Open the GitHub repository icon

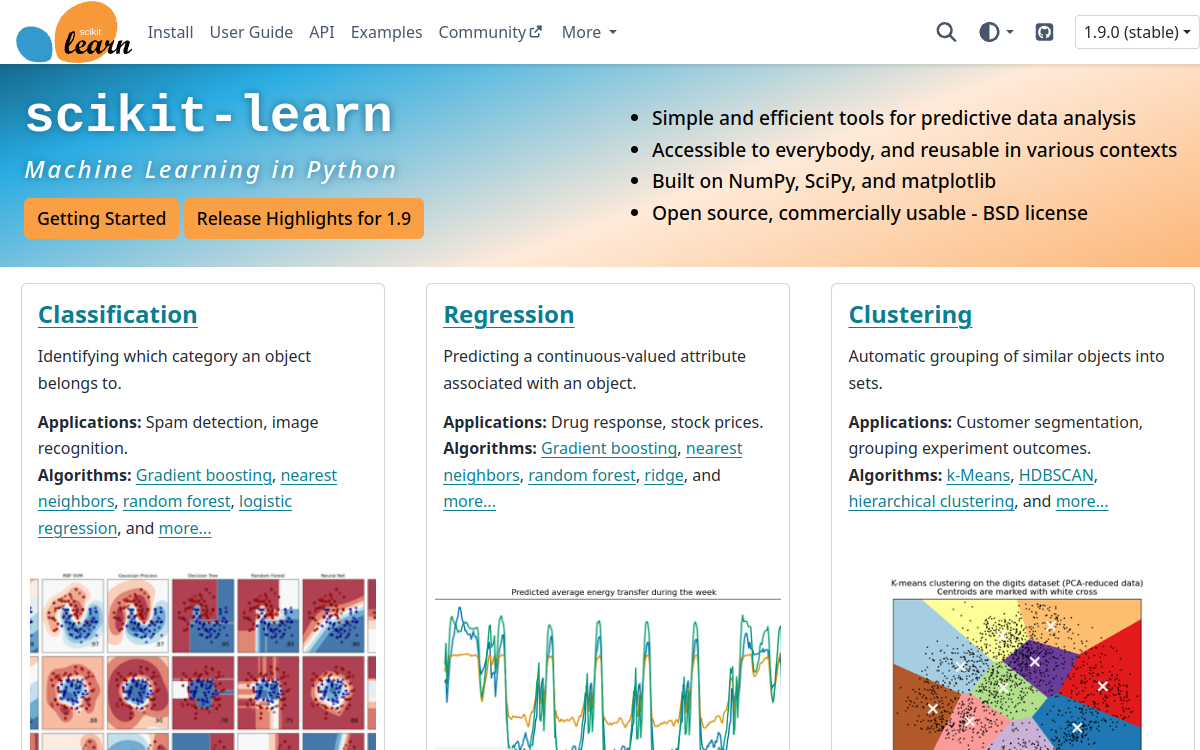tap(1045, 32)
